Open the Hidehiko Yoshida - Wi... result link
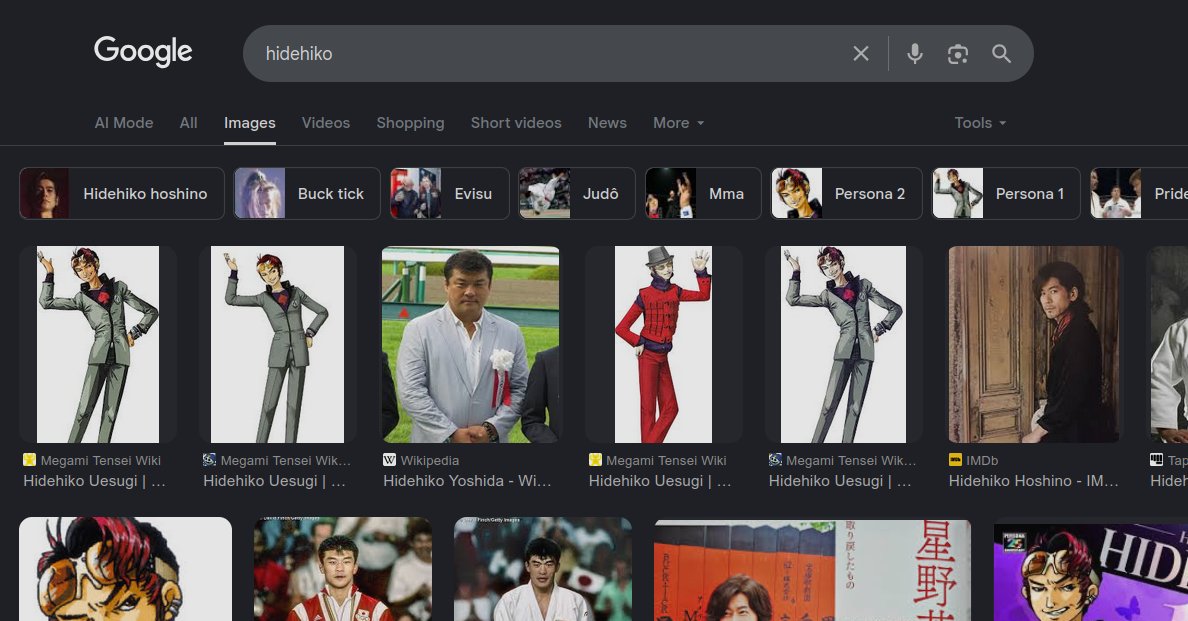 pyautogui.click(x=467, y=481)
